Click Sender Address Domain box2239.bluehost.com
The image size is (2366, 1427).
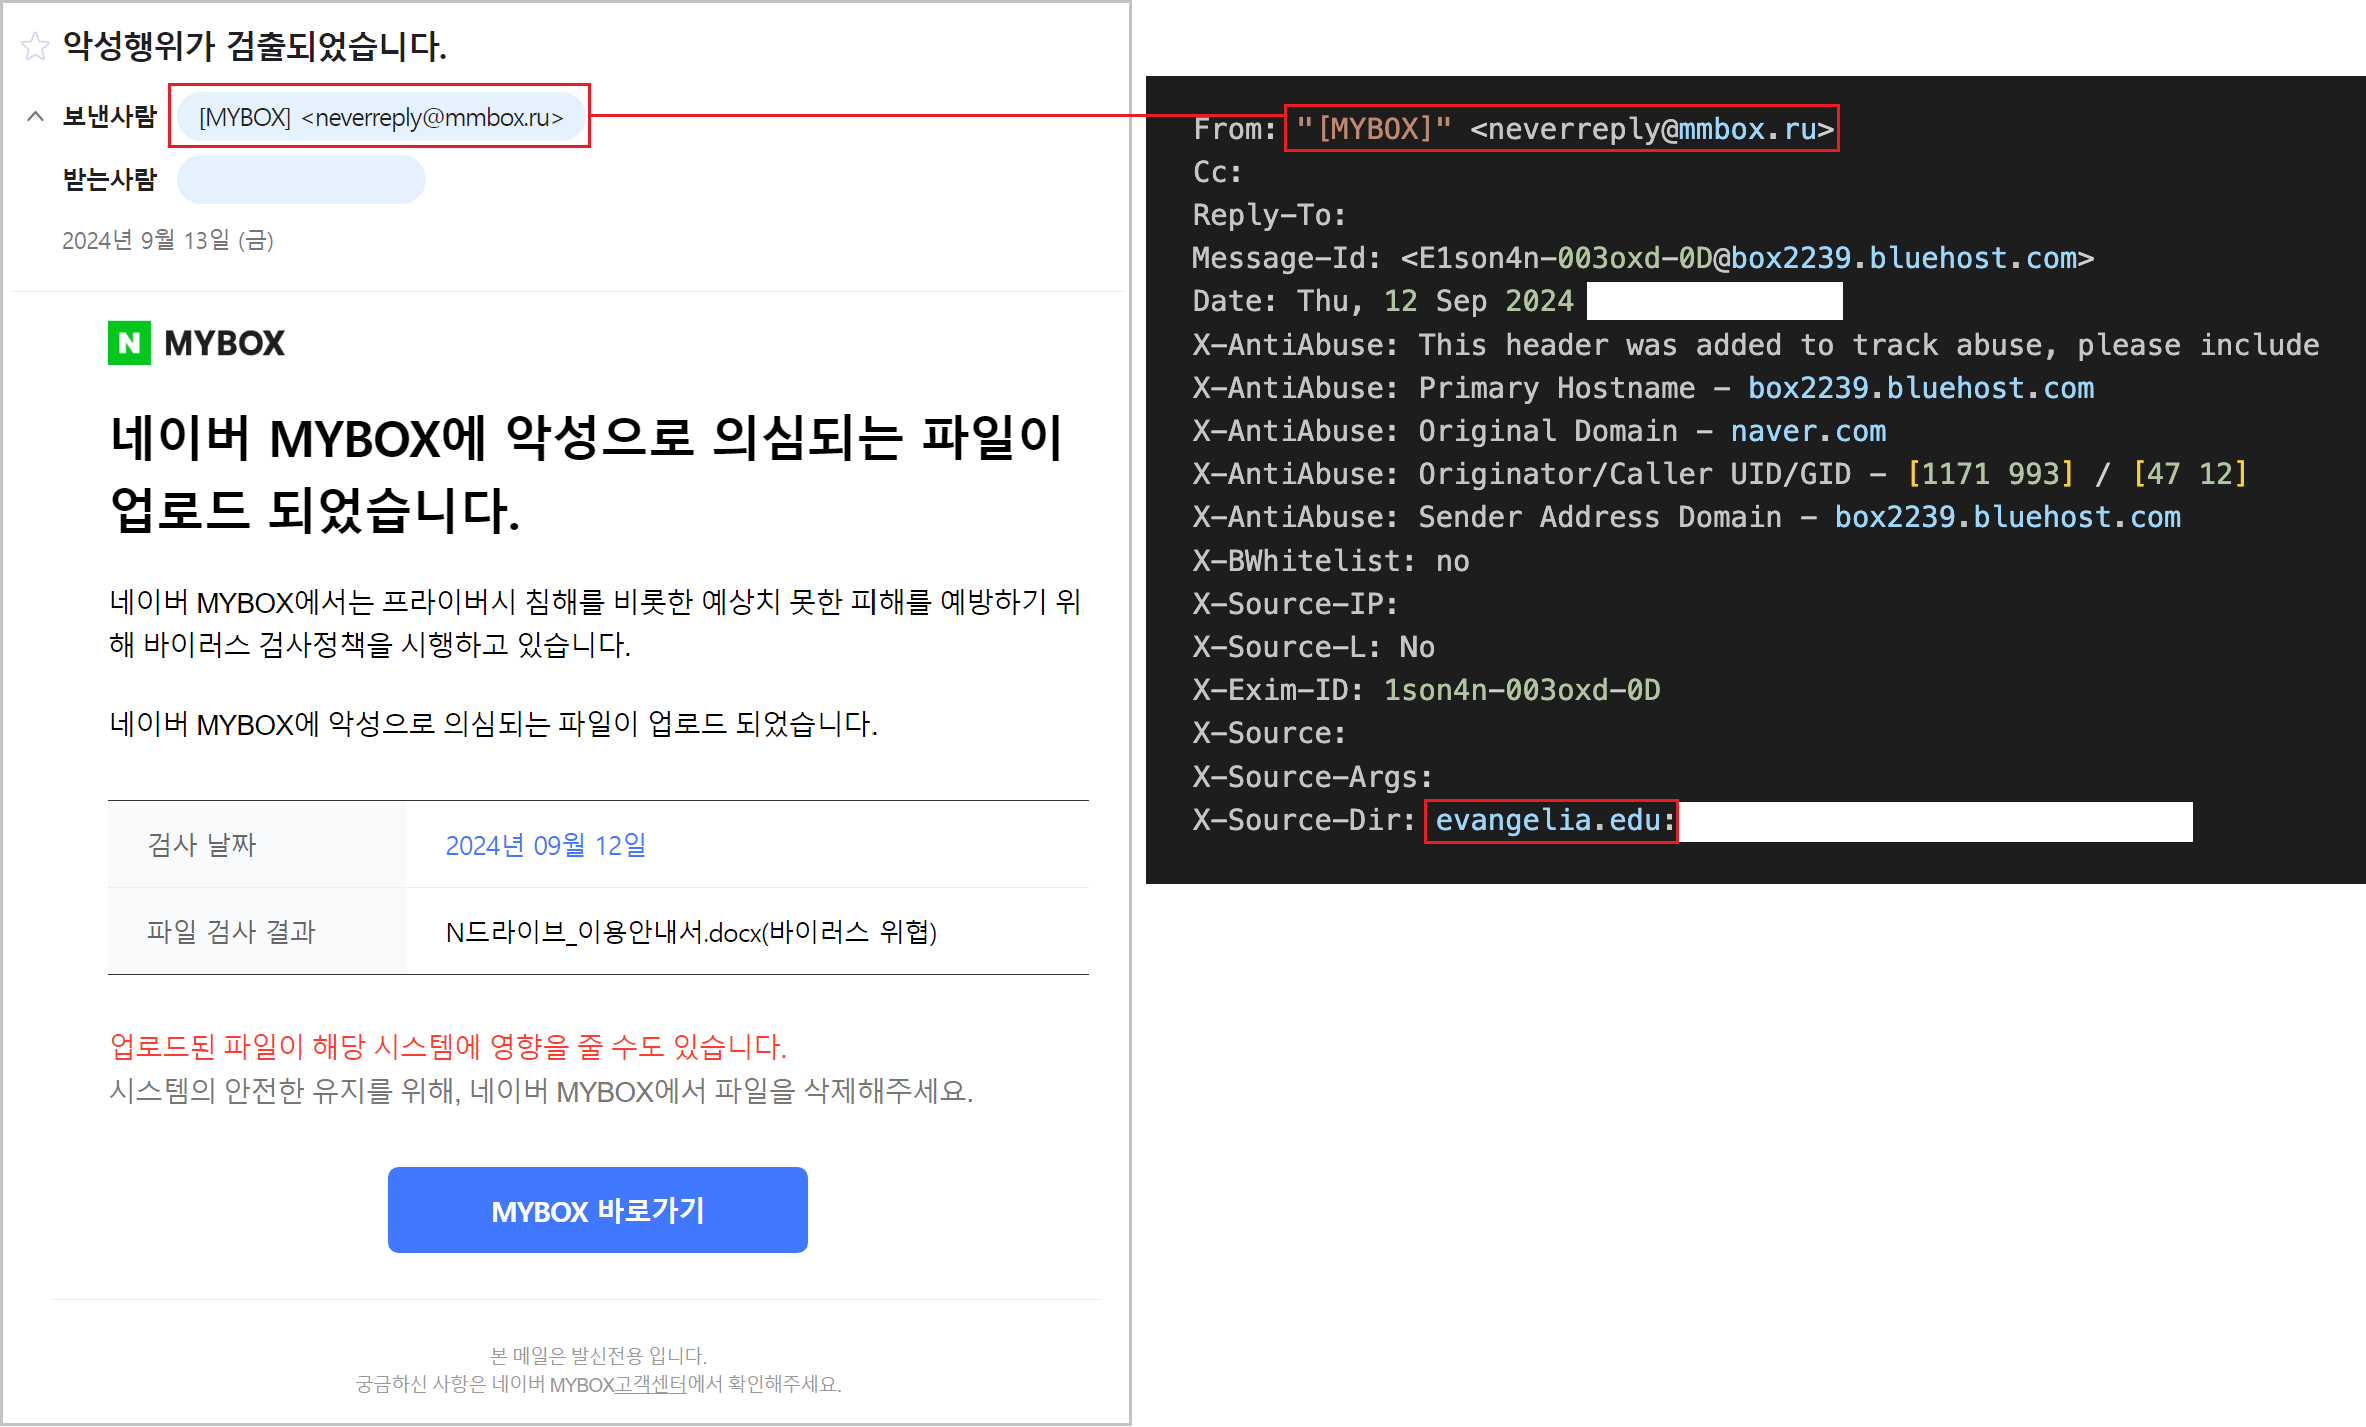click(x=2008, y=517)
